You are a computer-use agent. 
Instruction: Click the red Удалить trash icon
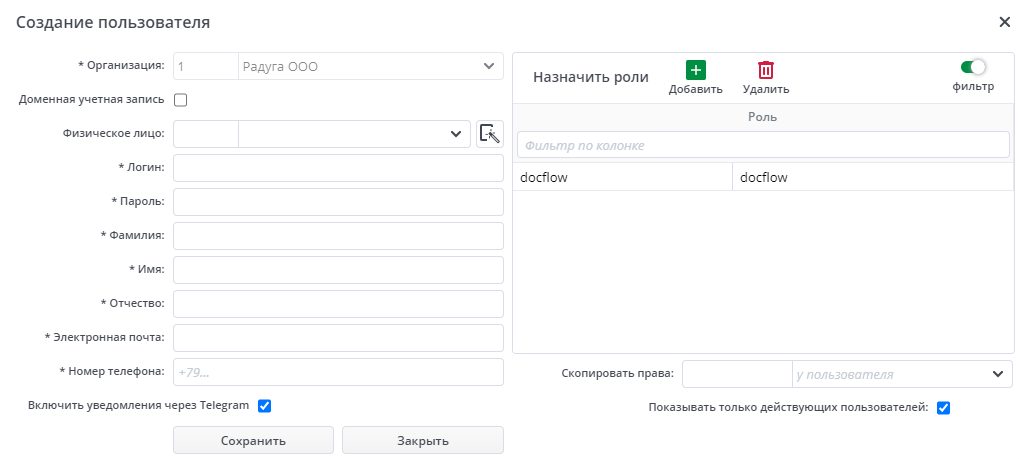pyautogui.click(x=766, y=70)
